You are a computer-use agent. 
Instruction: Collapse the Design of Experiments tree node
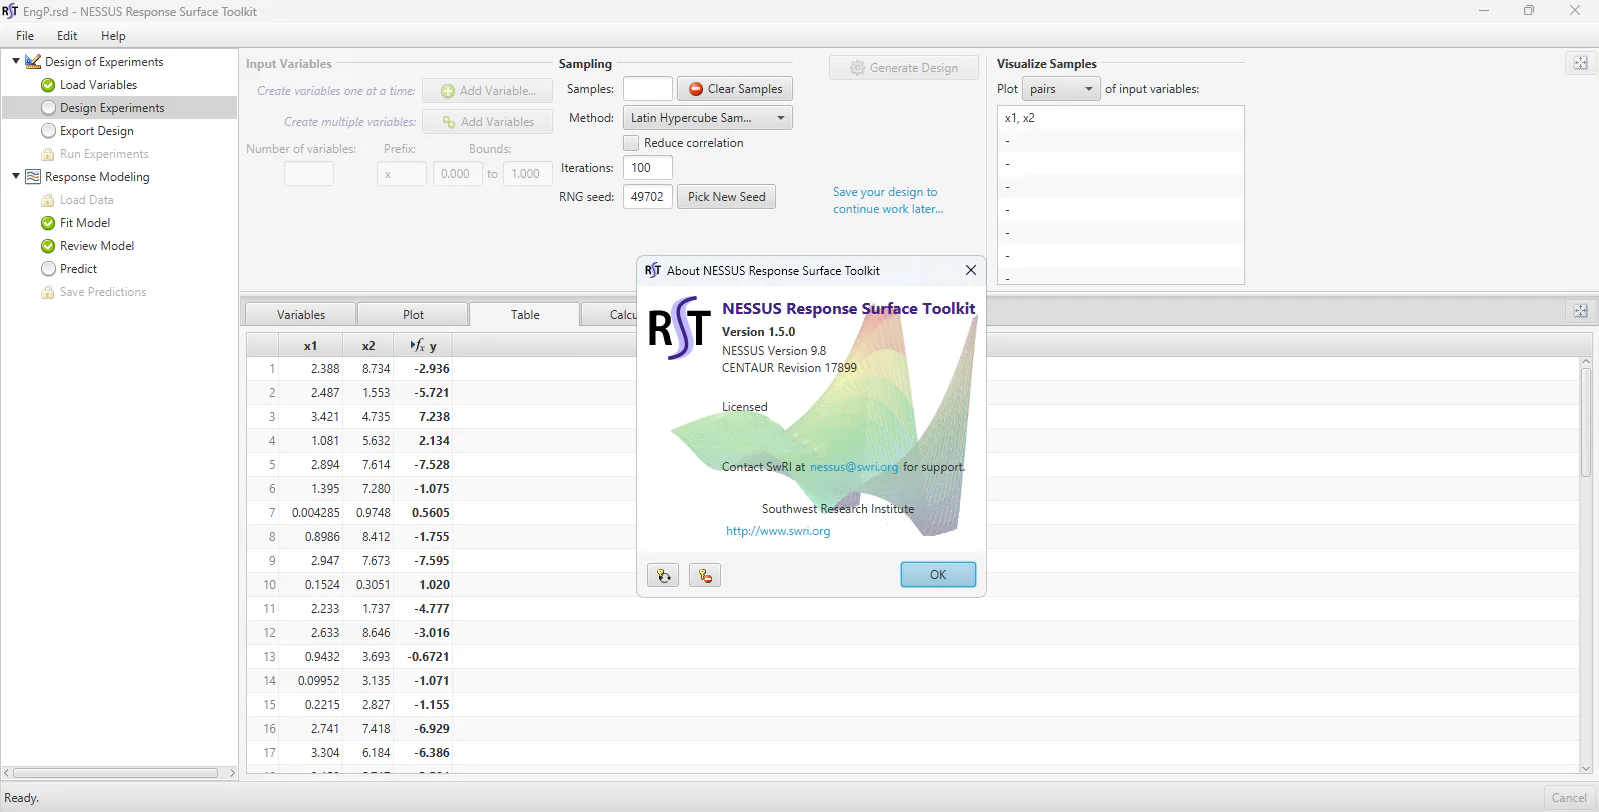click(x=16, y=62)
